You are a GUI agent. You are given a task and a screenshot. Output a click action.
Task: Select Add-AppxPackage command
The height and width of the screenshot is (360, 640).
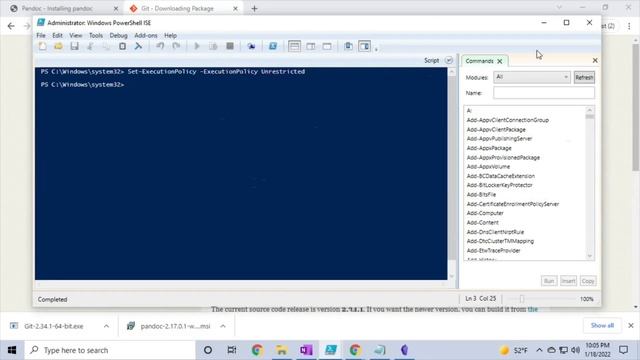coord(489,148)
